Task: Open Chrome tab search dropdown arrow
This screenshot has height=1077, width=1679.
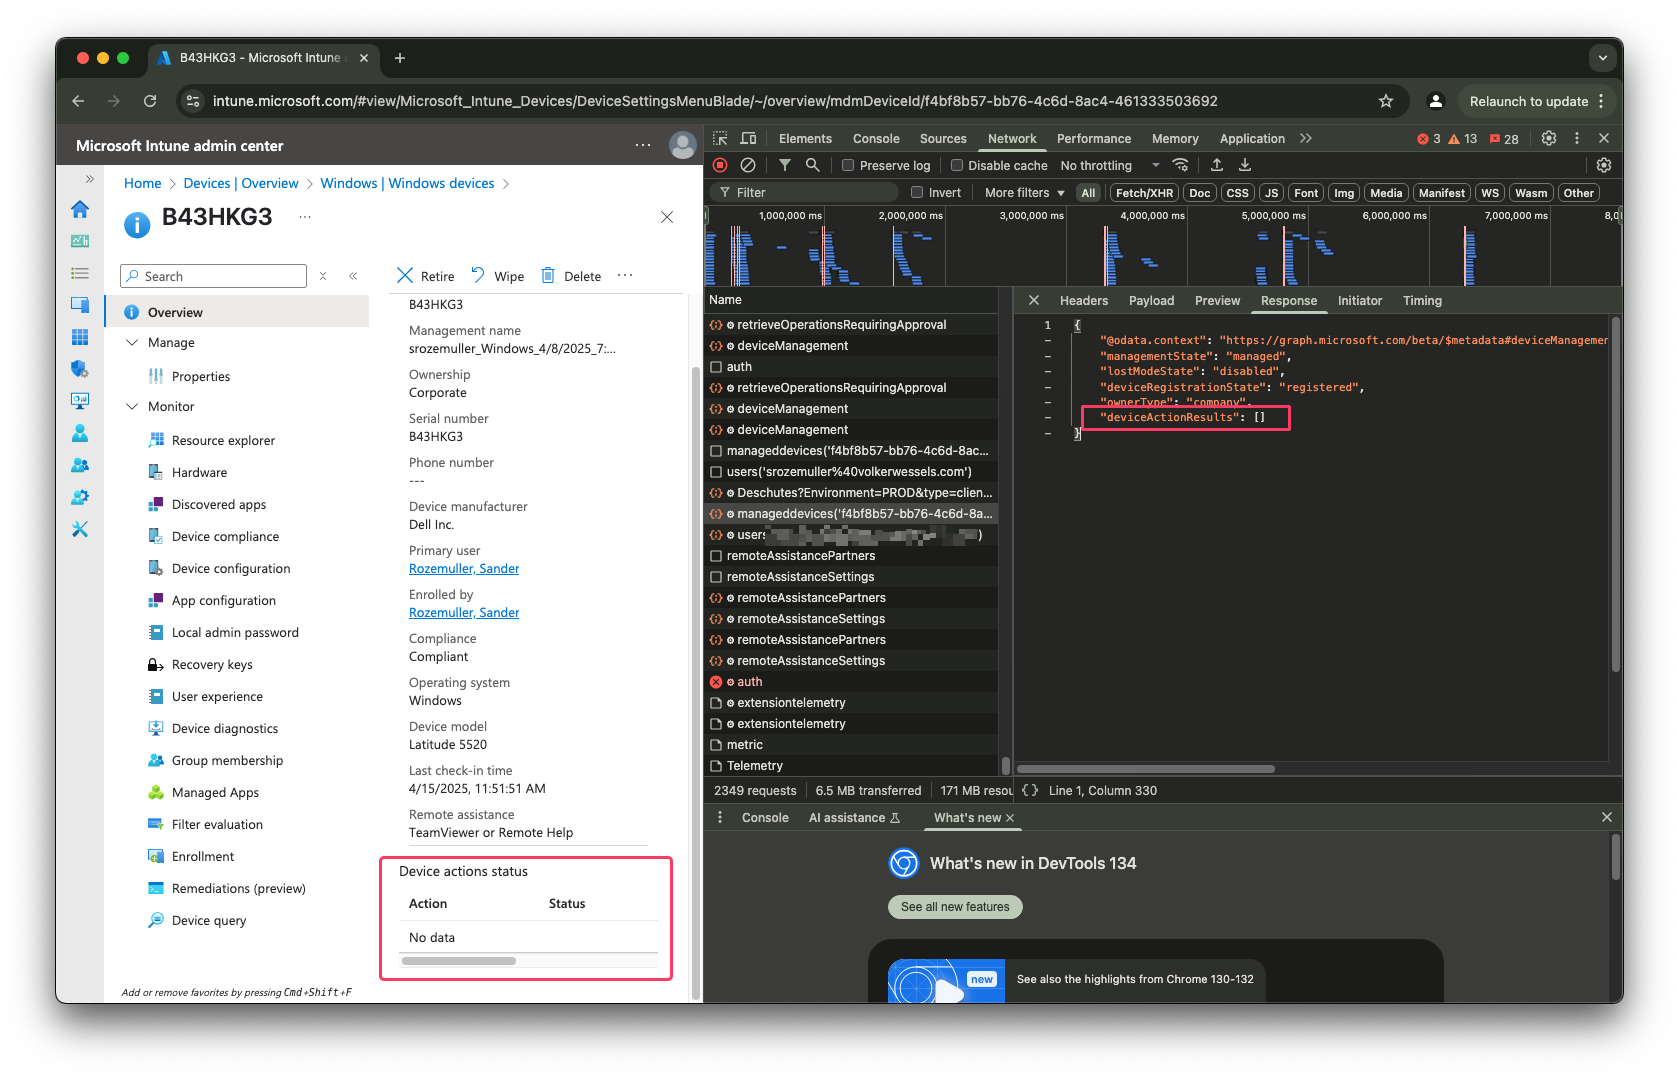Action: [1603, 58]
